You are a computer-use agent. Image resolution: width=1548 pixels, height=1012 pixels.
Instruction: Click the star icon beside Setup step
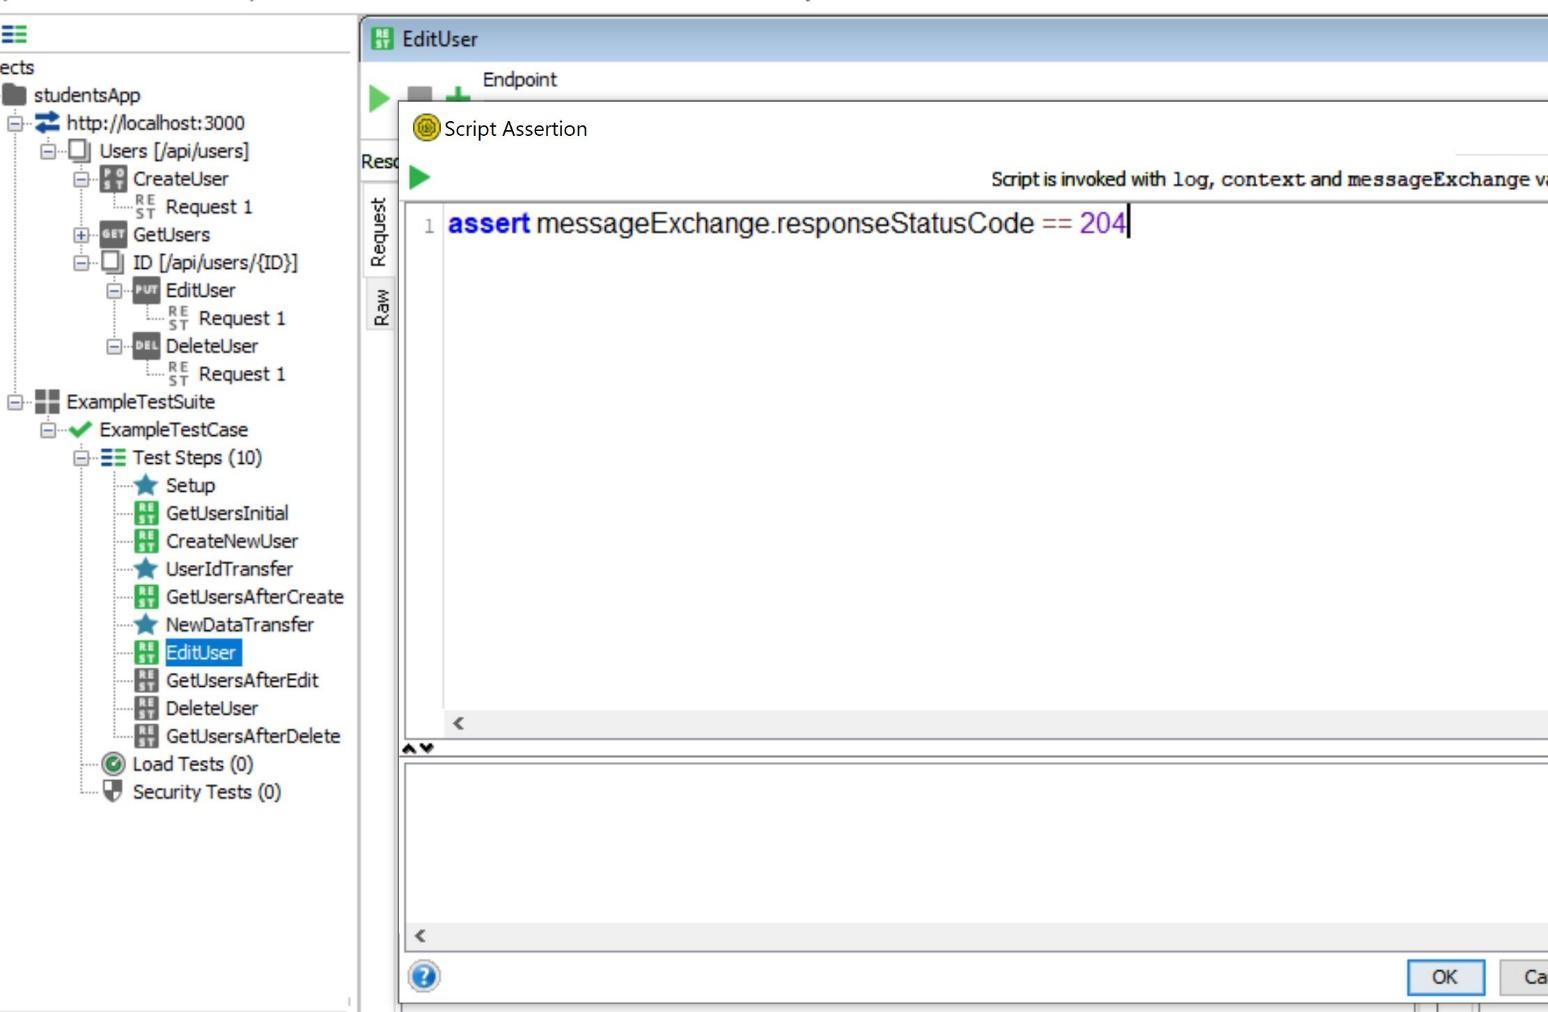coord(146,485)
